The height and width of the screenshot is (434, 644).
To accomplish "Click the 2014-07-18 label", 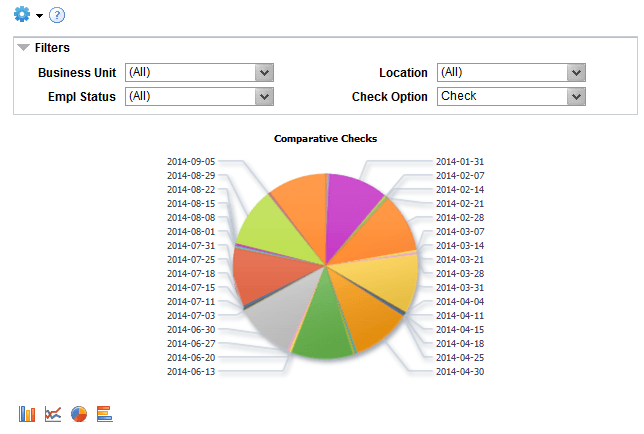I will pyautogui.click(x=191, y=273).
